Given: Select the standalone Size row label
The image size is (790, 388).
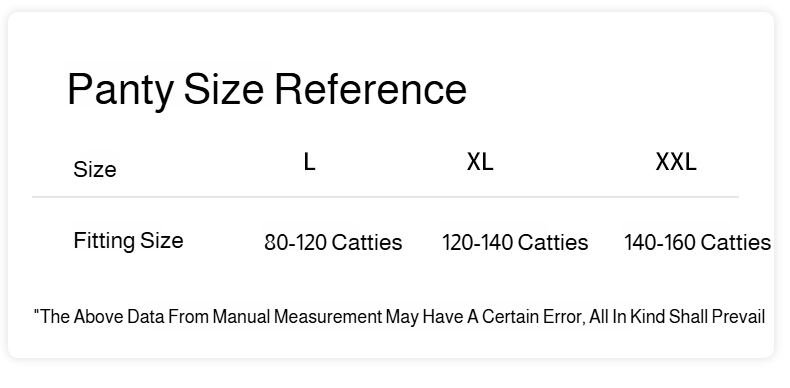Looking at the screenshot, I should point(95,169).
